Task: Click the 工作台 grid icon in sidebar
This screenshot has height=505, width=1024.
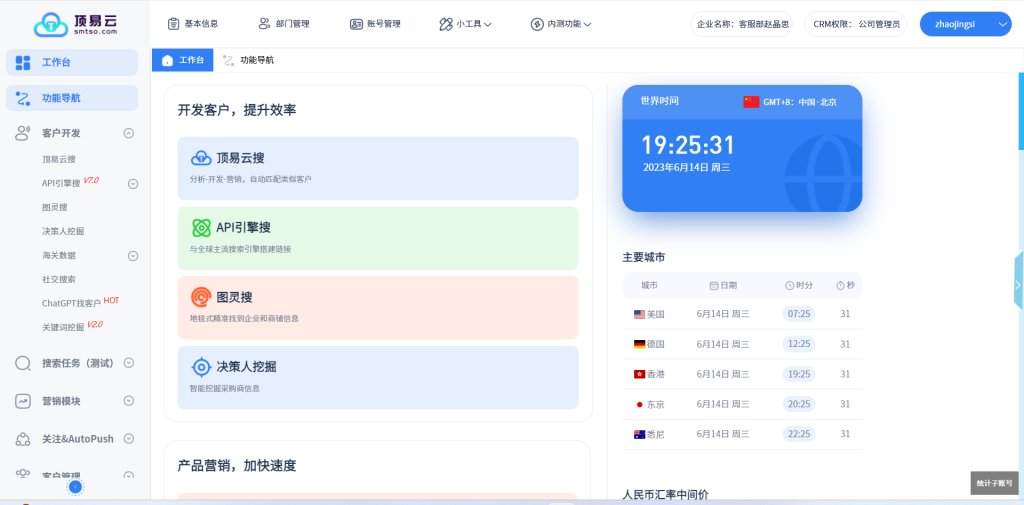Action: pos(23,63)
